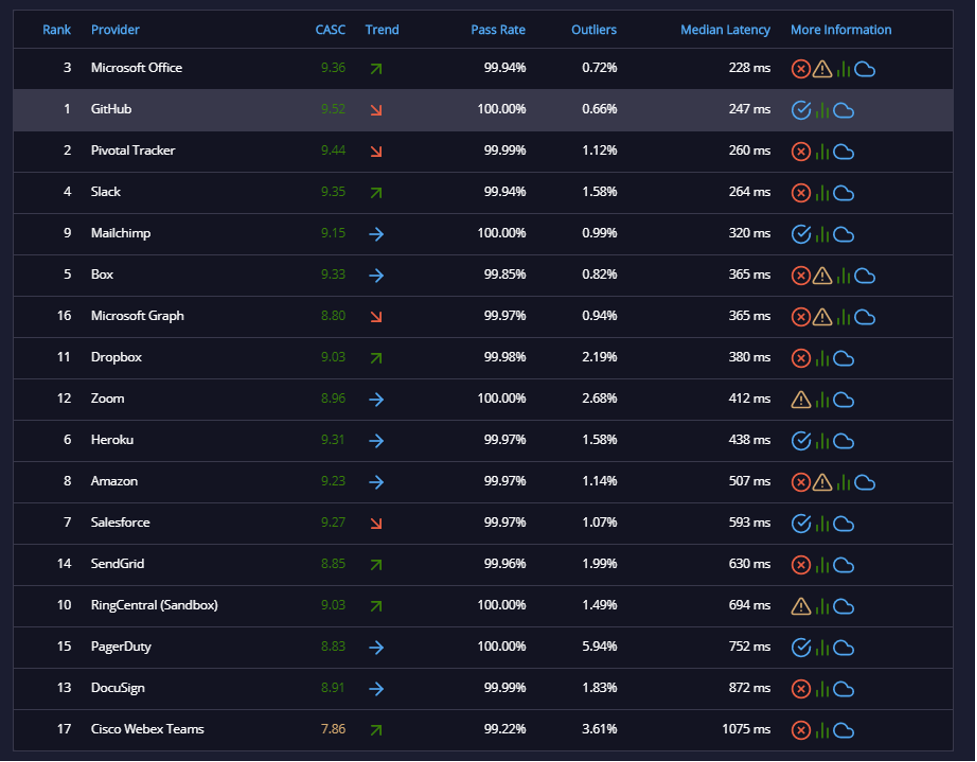This screenshot has height=762, width=977.
Task: Click the 7.86 CASC score
Action: pos(333,729)
